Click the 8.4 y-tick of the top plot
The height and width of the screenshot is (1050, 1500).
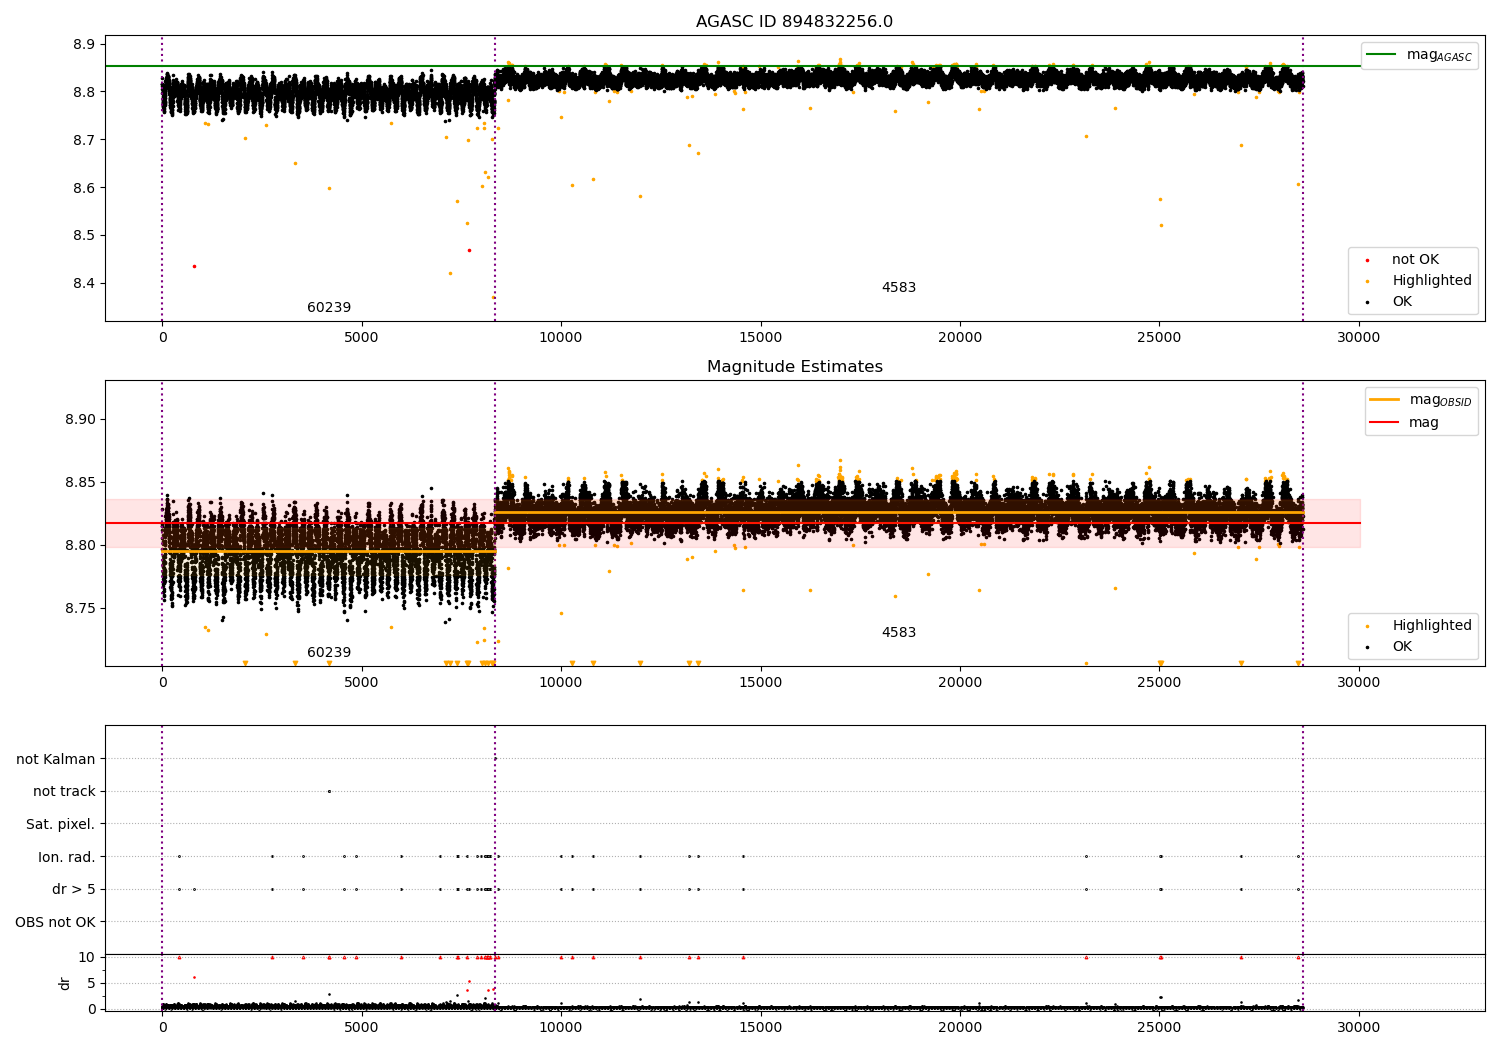pyautogui.click(x=84, y=284)
